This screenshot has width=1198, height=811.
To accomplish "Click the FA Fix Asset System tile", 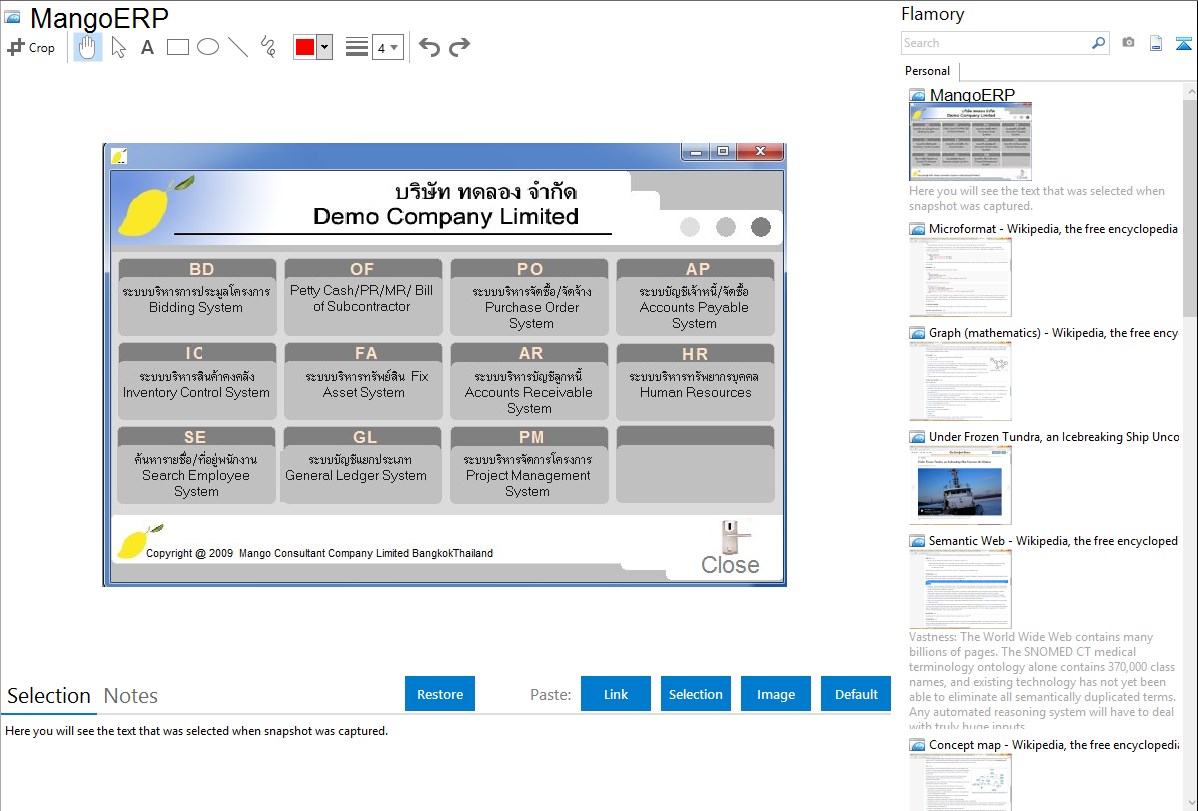I will point(363,381).
